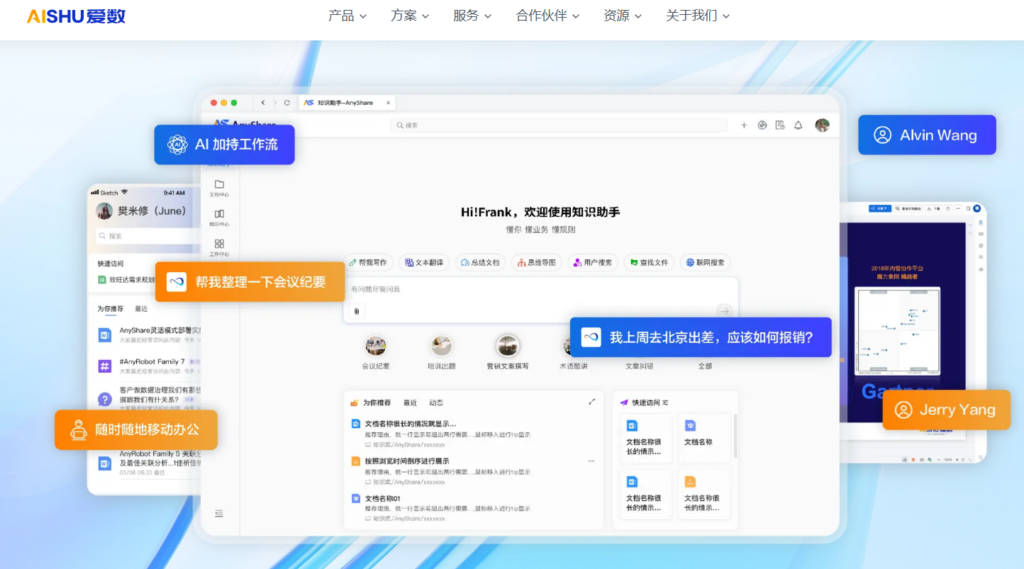The height and width of the screenshot is (569, 1024).
Task: Expand the 关于我们 navigation dropdown
Action: click(697, 16)
